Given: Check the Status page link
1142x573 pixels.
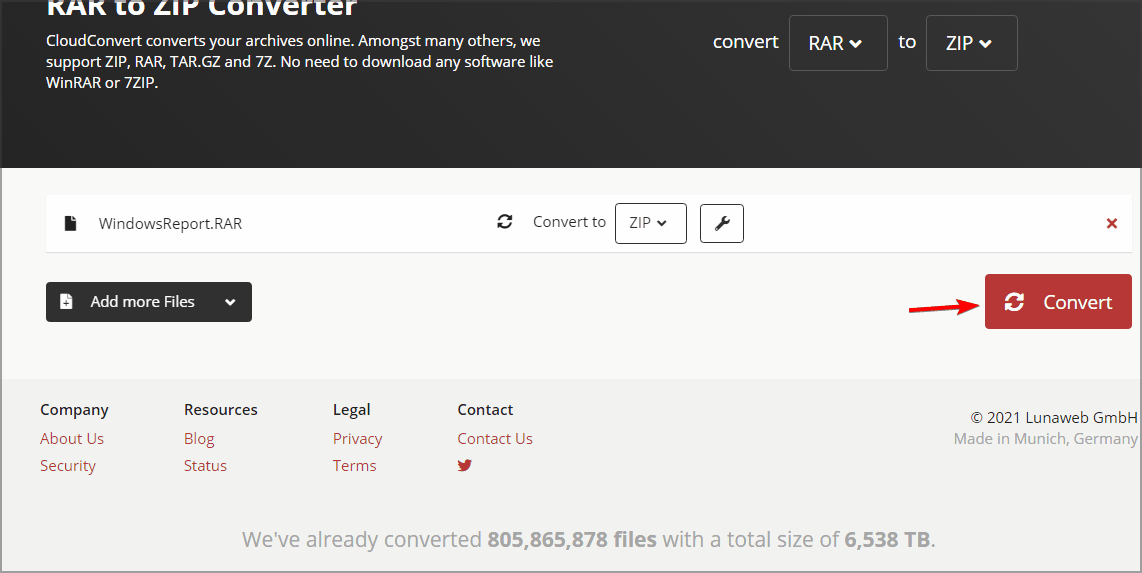Looking at the screenshot, I should coord(205,465).
